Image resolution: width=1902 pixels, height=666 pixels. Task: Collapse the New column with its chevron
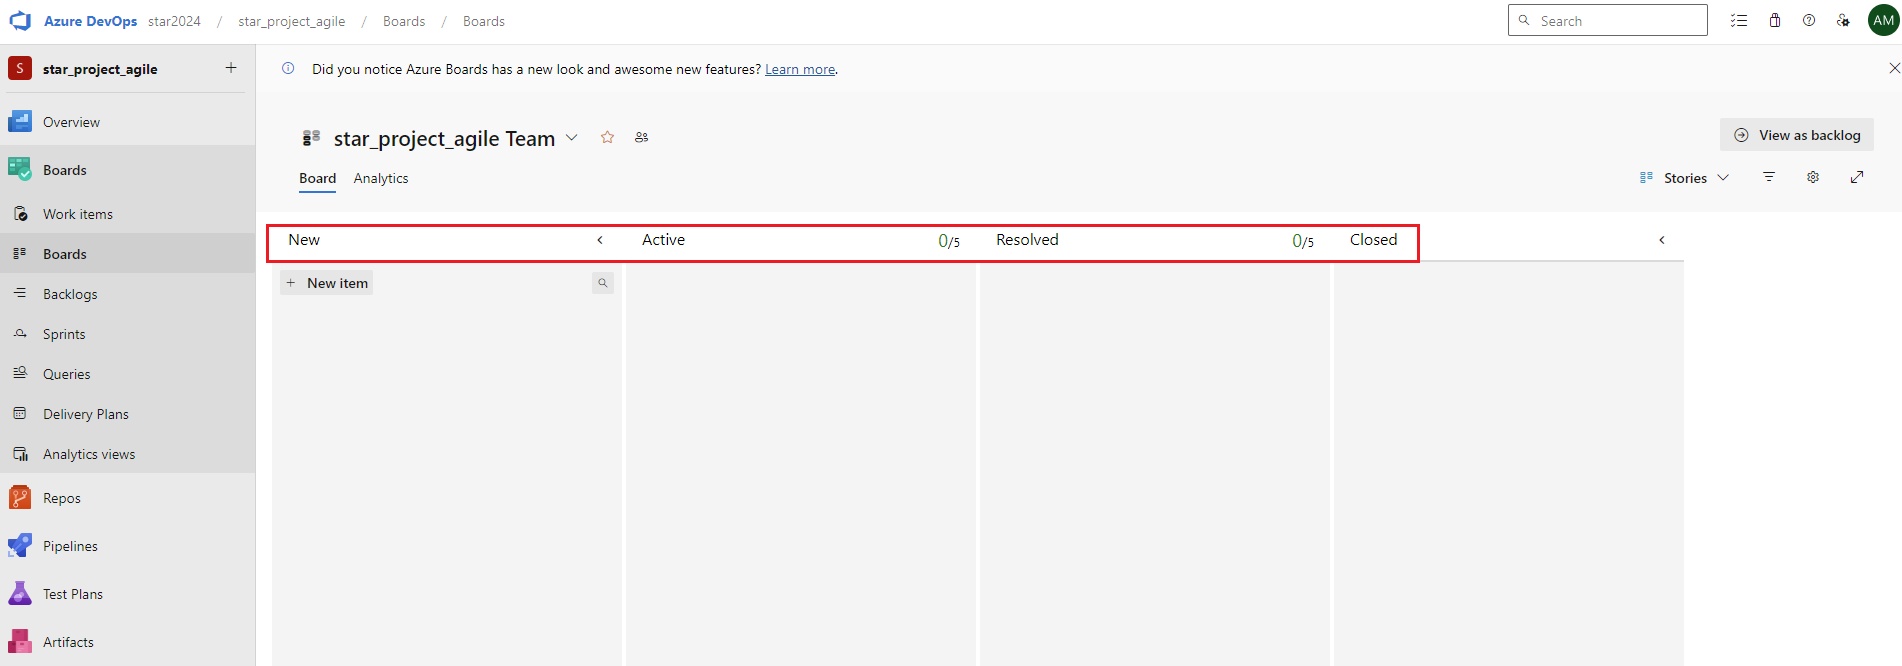pos(600,240)
